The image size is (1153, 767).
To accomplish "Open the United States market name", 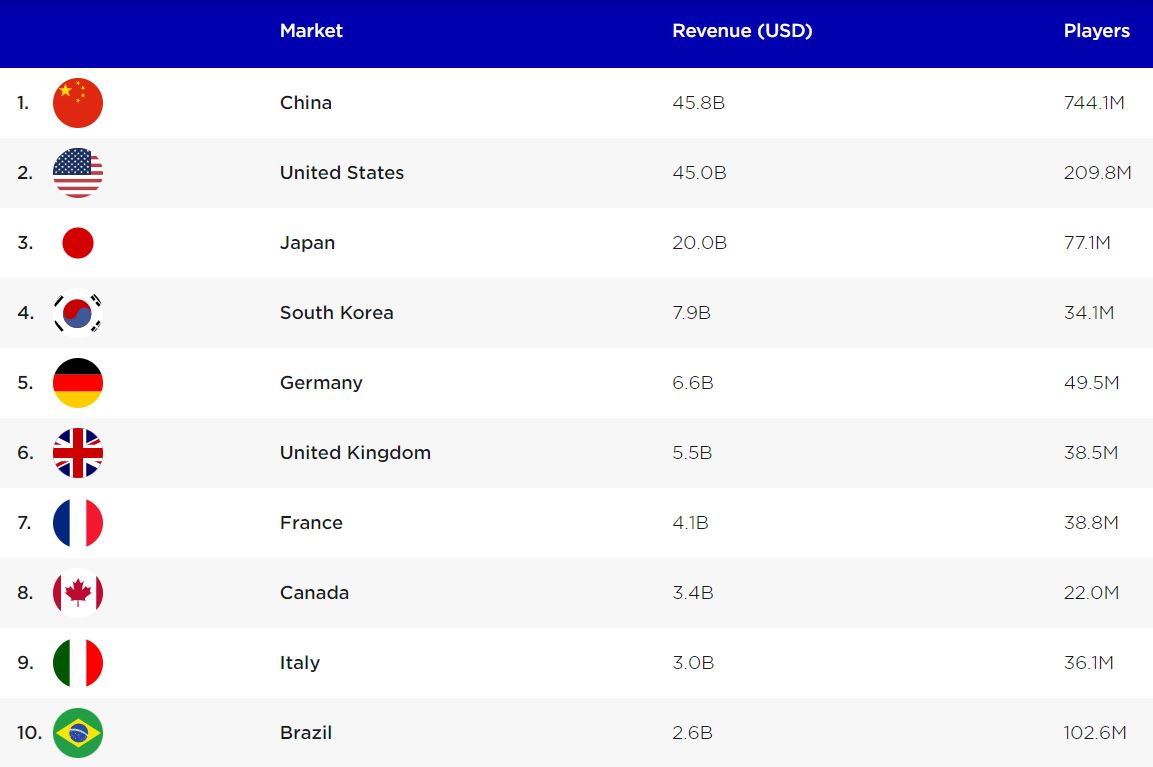I will click(x=342, y=173).
